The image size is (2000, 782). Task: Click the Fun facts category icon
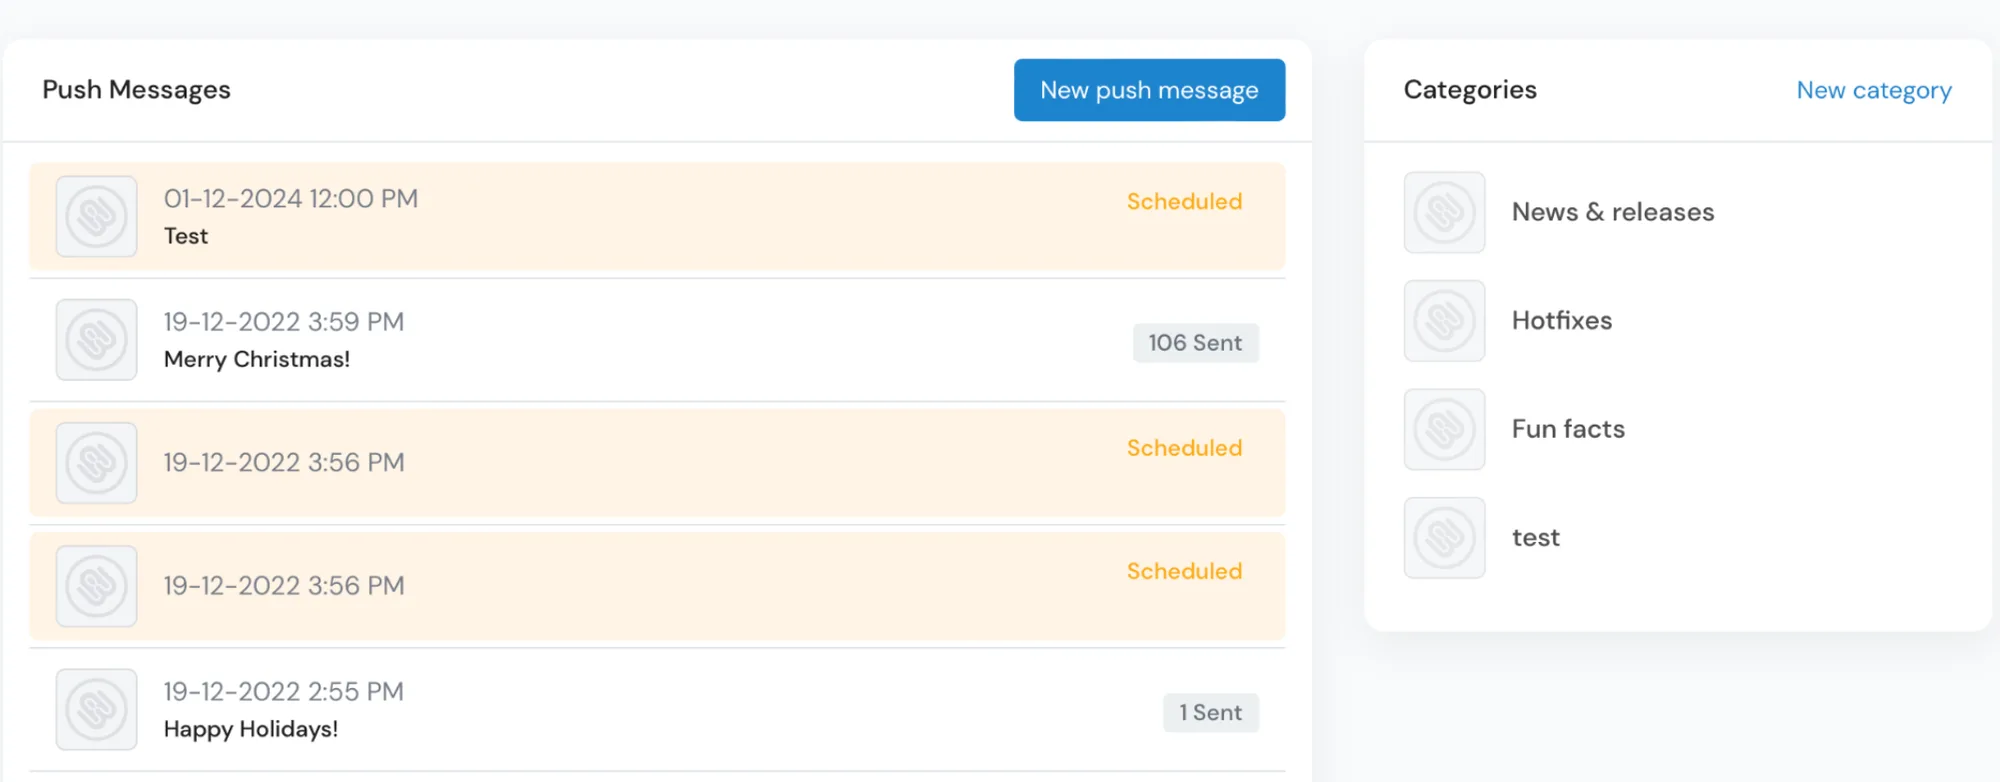click(1444, 429)
